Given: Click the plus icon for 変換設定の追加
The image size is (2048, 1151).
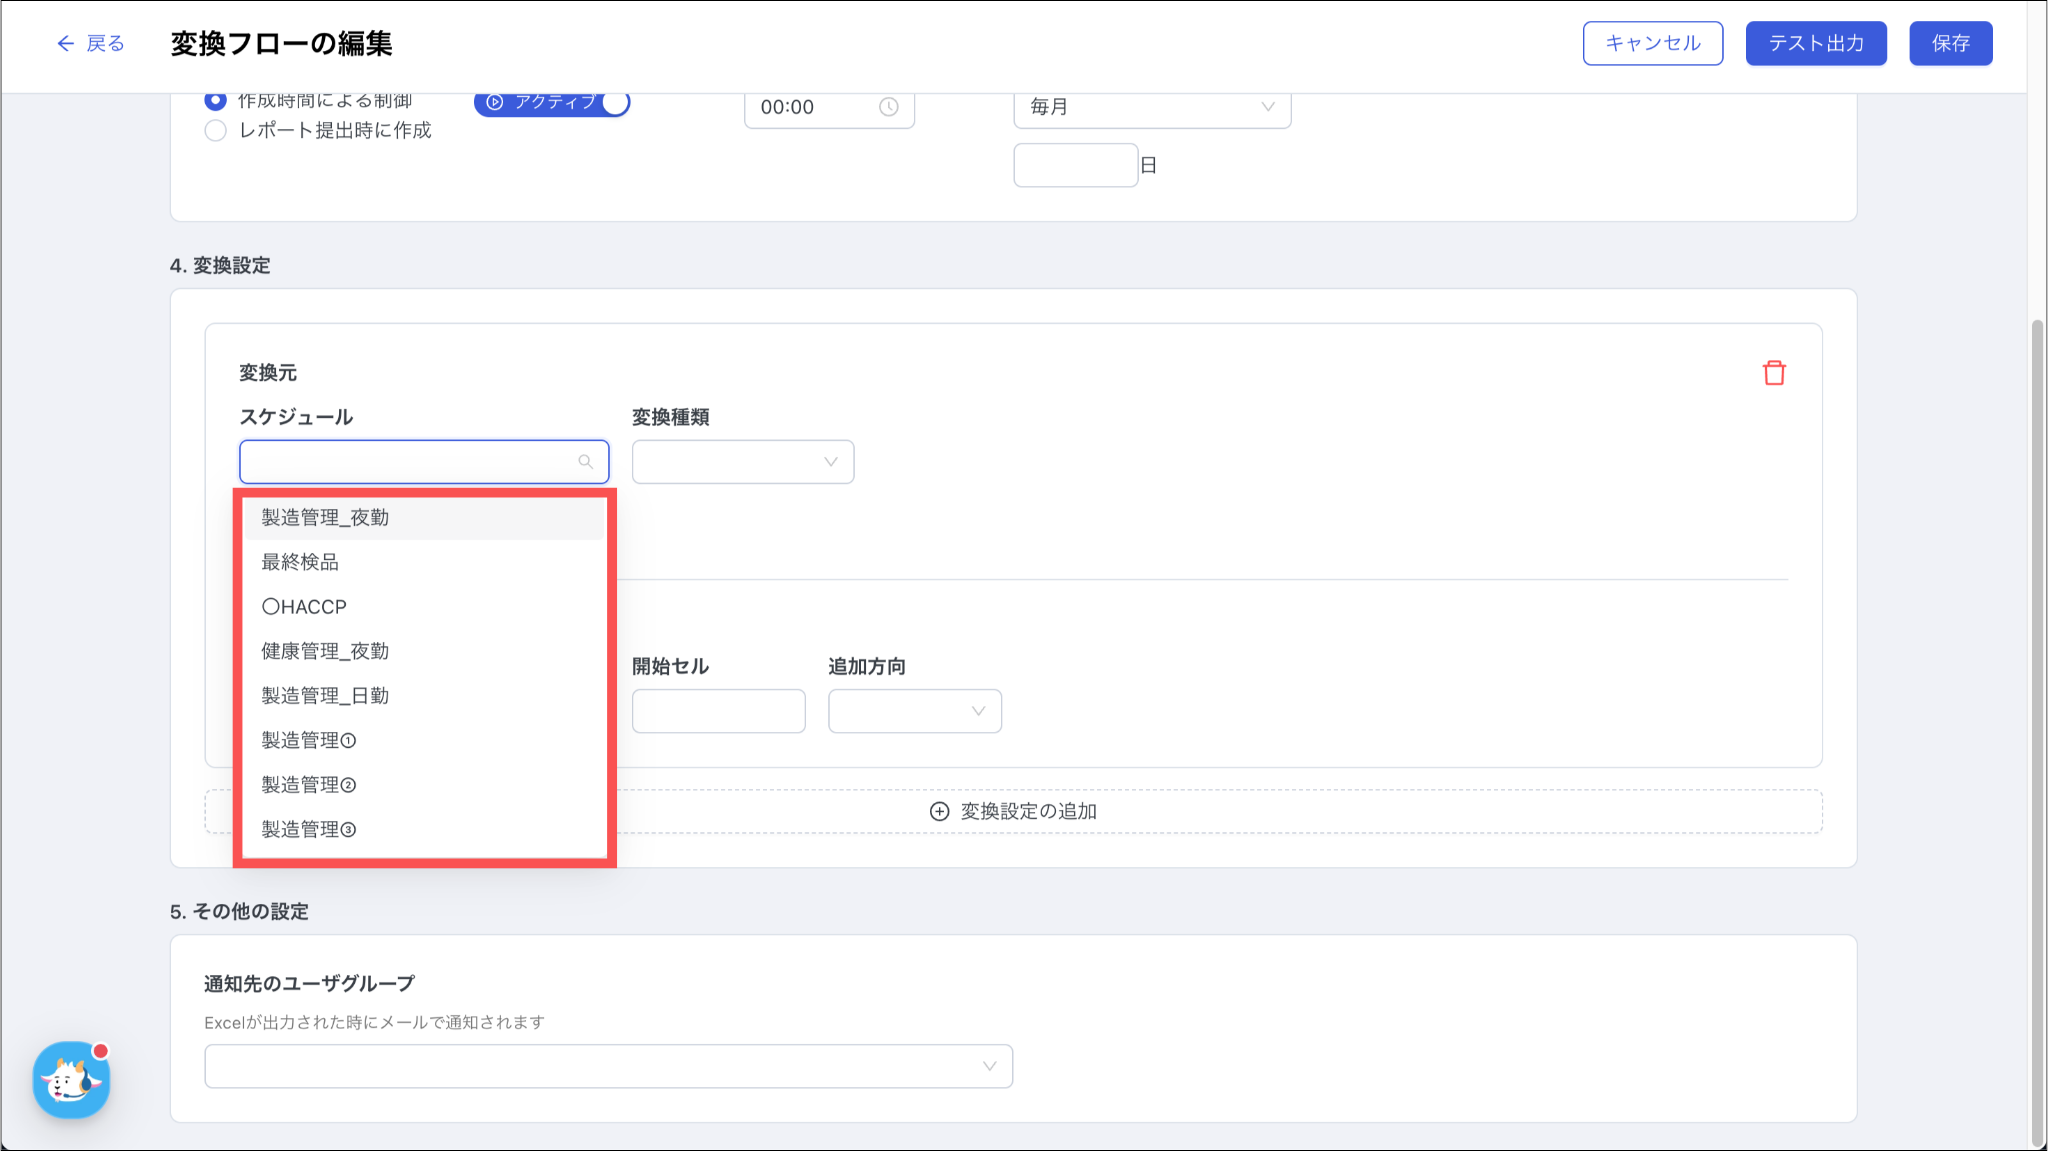Looking at the screenshot, I should click(x=939, y=811).
